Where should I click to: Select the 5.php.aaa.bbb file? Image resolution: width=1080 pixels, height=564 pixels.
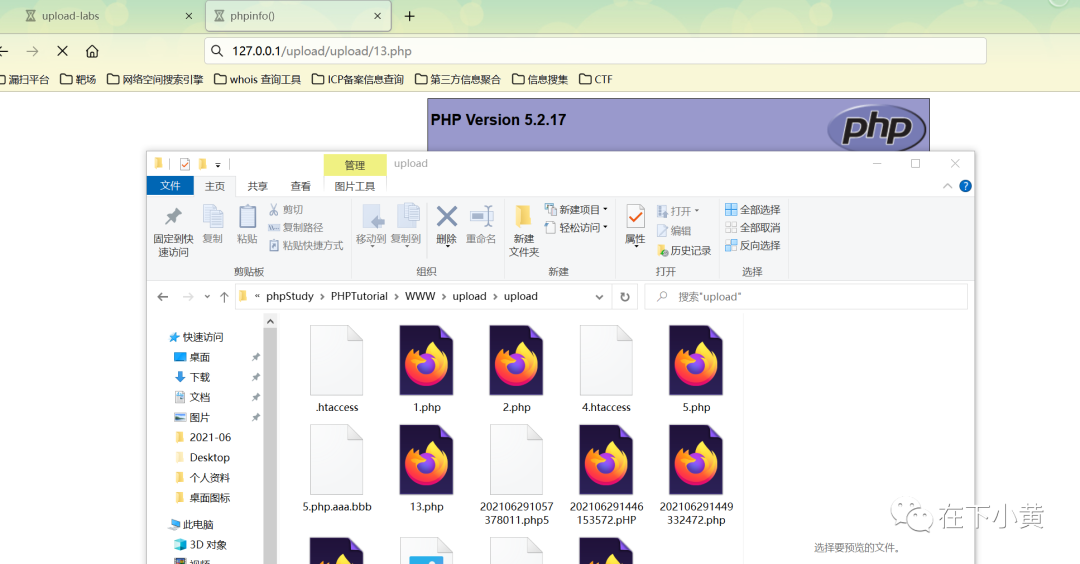pos(337,468)
